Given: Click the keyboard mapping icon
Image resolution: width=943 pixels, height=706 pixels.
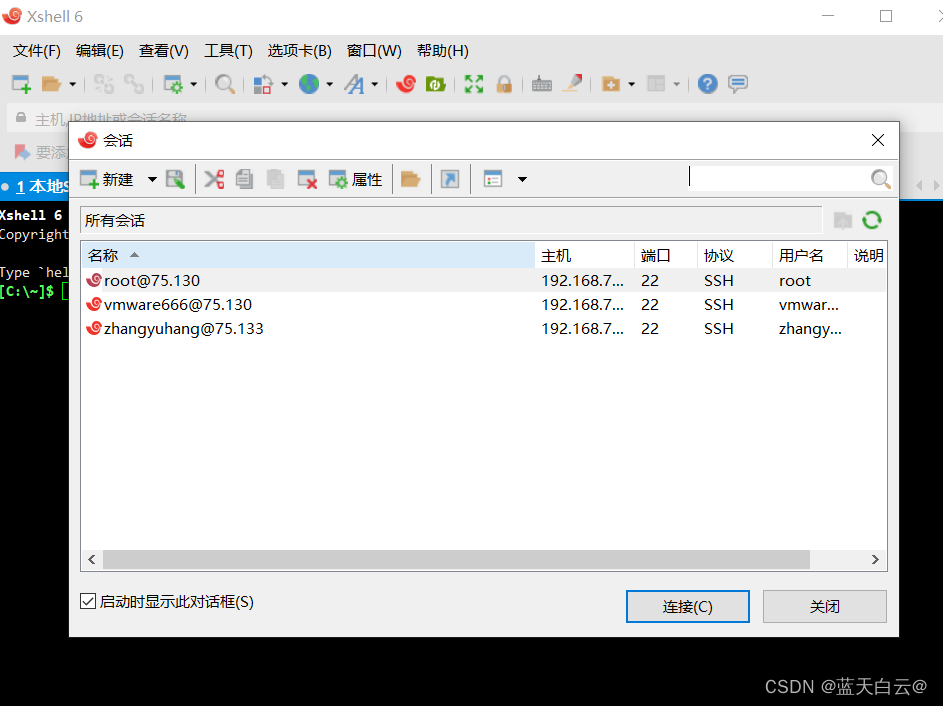Looking at the screenshot, I should coord(541,84).
